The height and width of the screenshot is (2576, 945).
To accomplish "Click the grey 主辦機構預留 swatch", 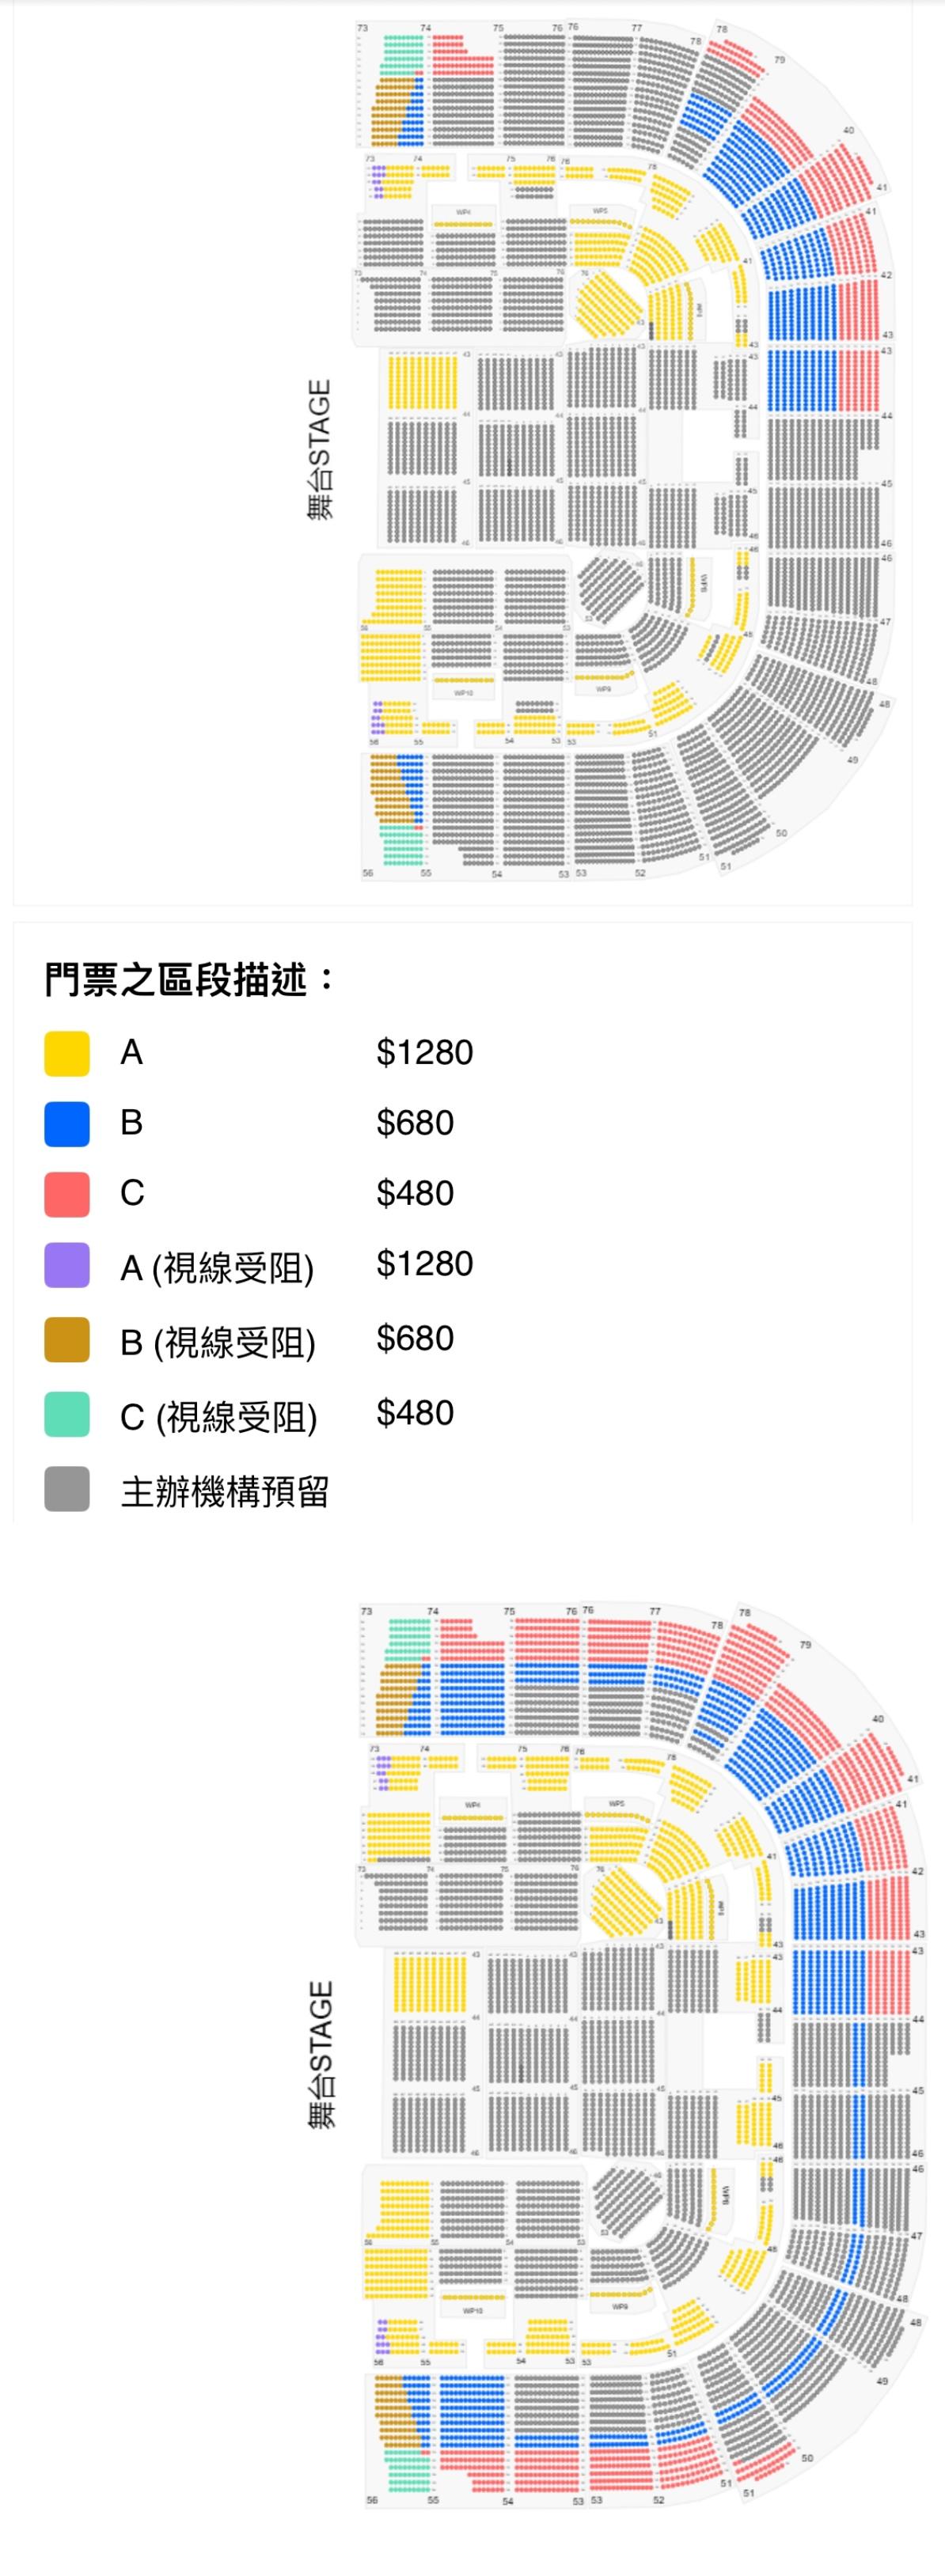I will coord(67,1488).
